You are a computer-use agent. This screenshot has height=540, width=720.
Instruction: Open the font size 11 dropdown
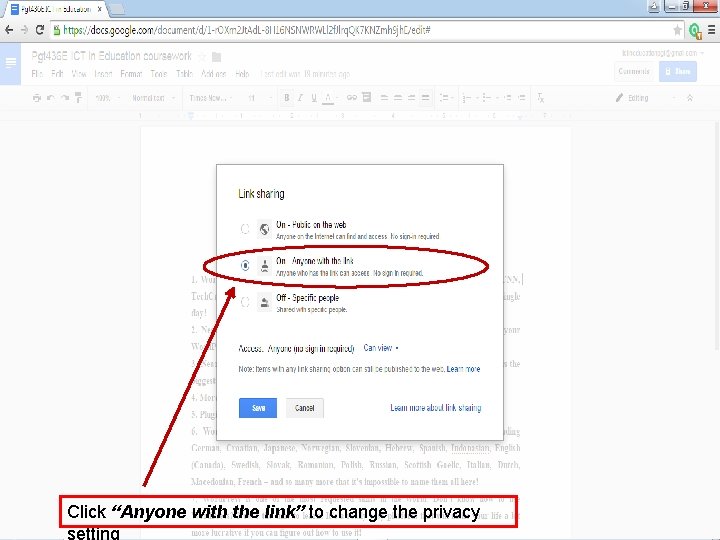click(x=259, y=98)
